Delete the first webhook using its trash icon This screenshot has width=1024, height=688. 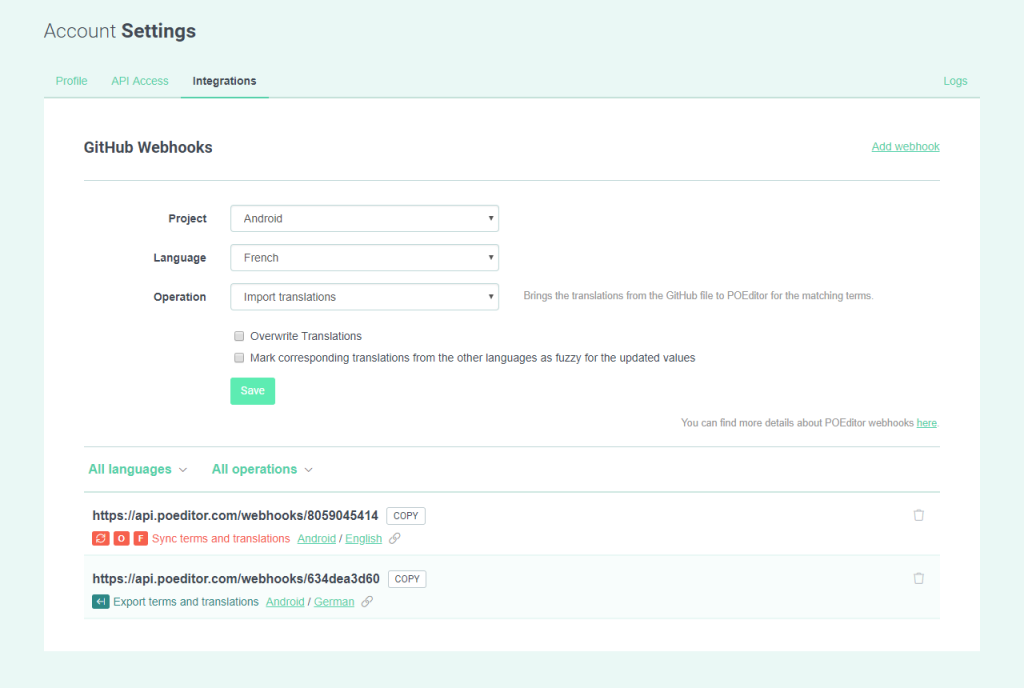pyautogui.click(x=918, y=514)
